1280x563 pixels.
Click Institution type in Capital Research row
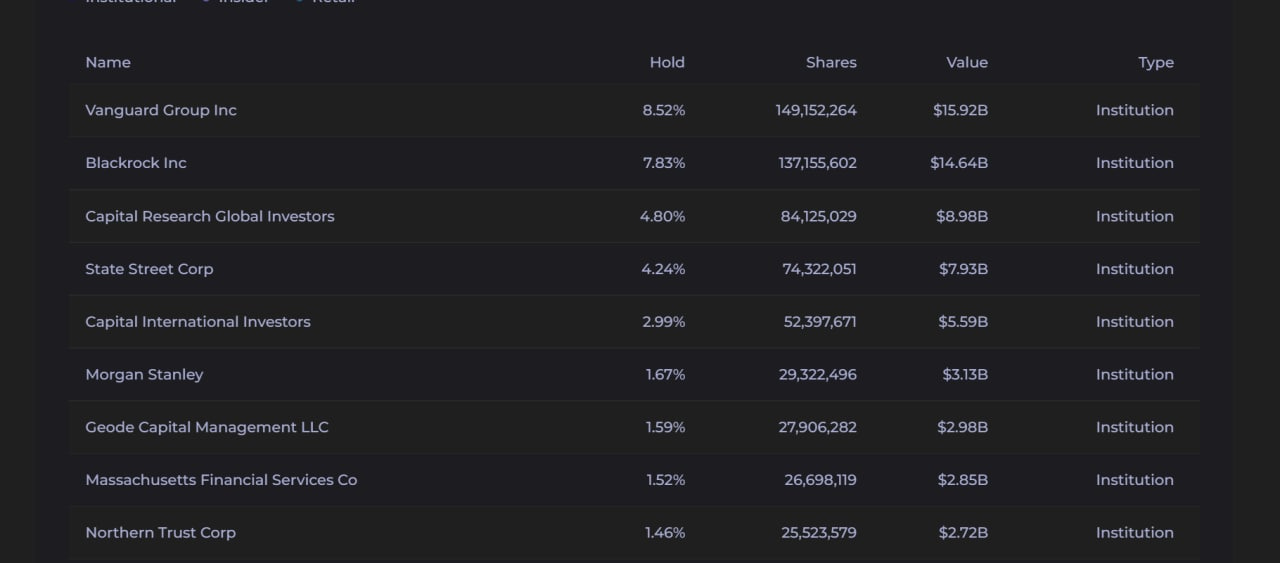[1135, 216]
